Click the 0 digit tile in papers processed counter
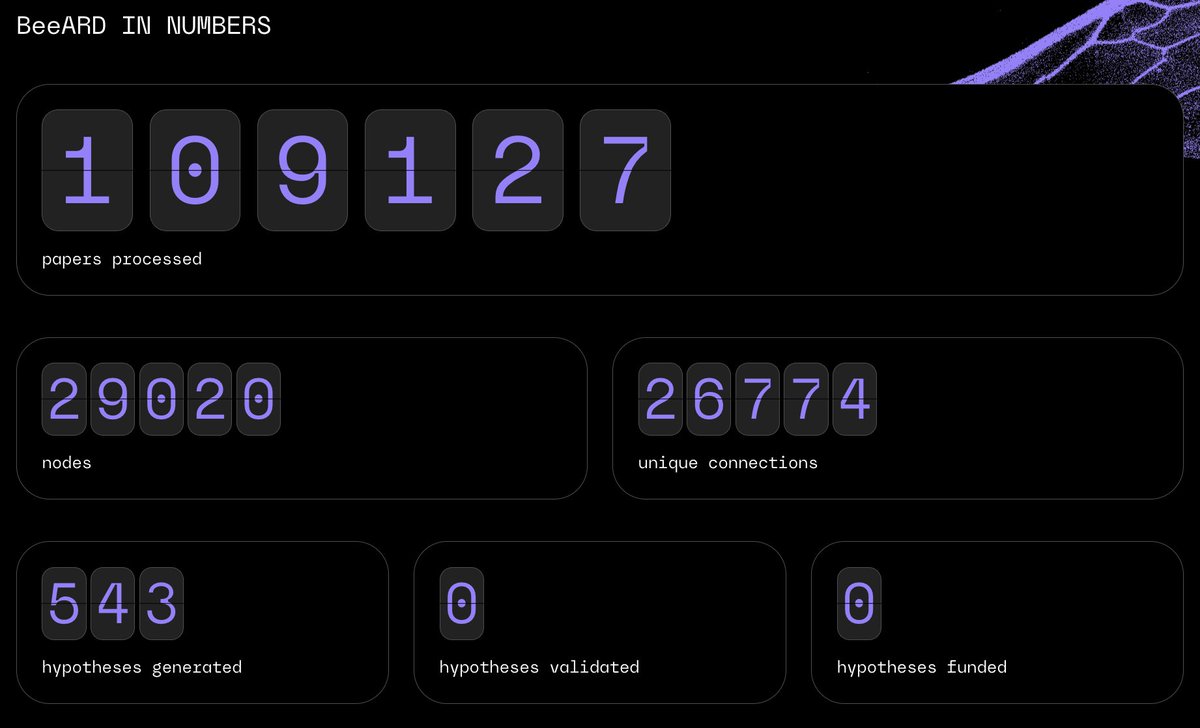 tap(195, 170)
